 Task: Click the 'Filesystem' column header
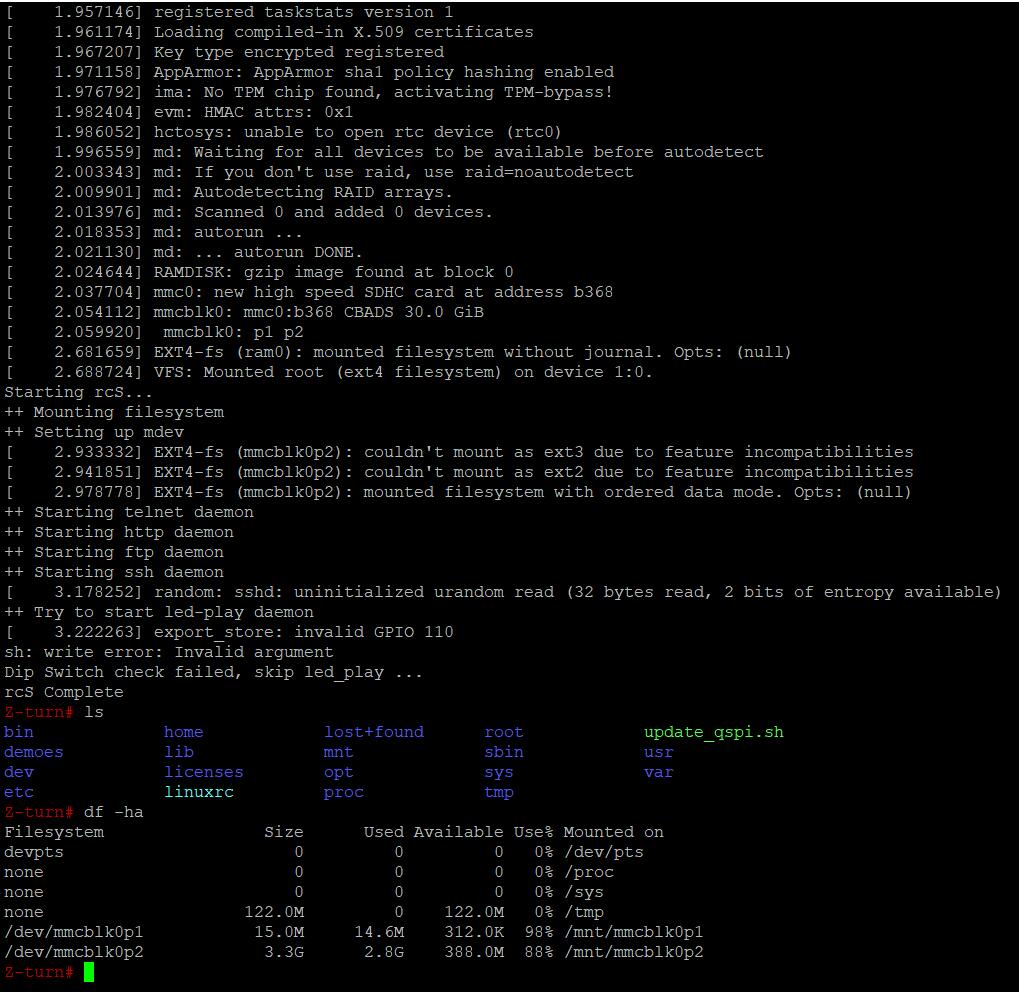54,832
